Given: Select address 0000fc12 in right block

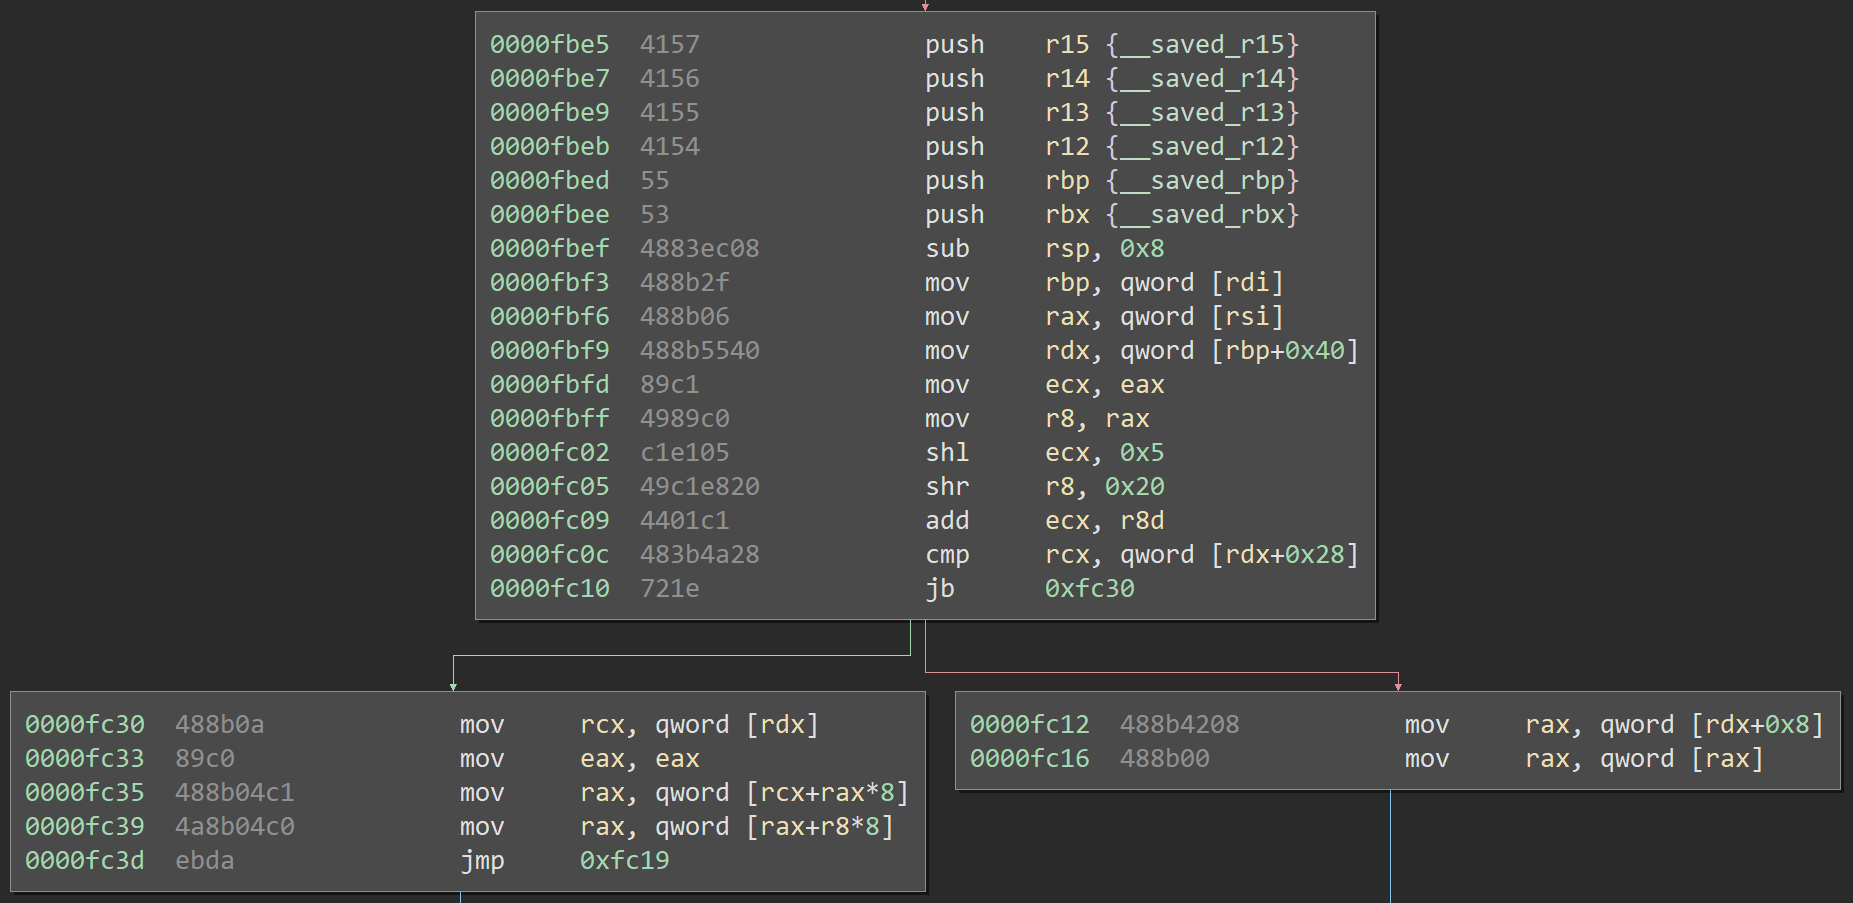Looking at the screenshot, I should click(x=1029, y=725).
